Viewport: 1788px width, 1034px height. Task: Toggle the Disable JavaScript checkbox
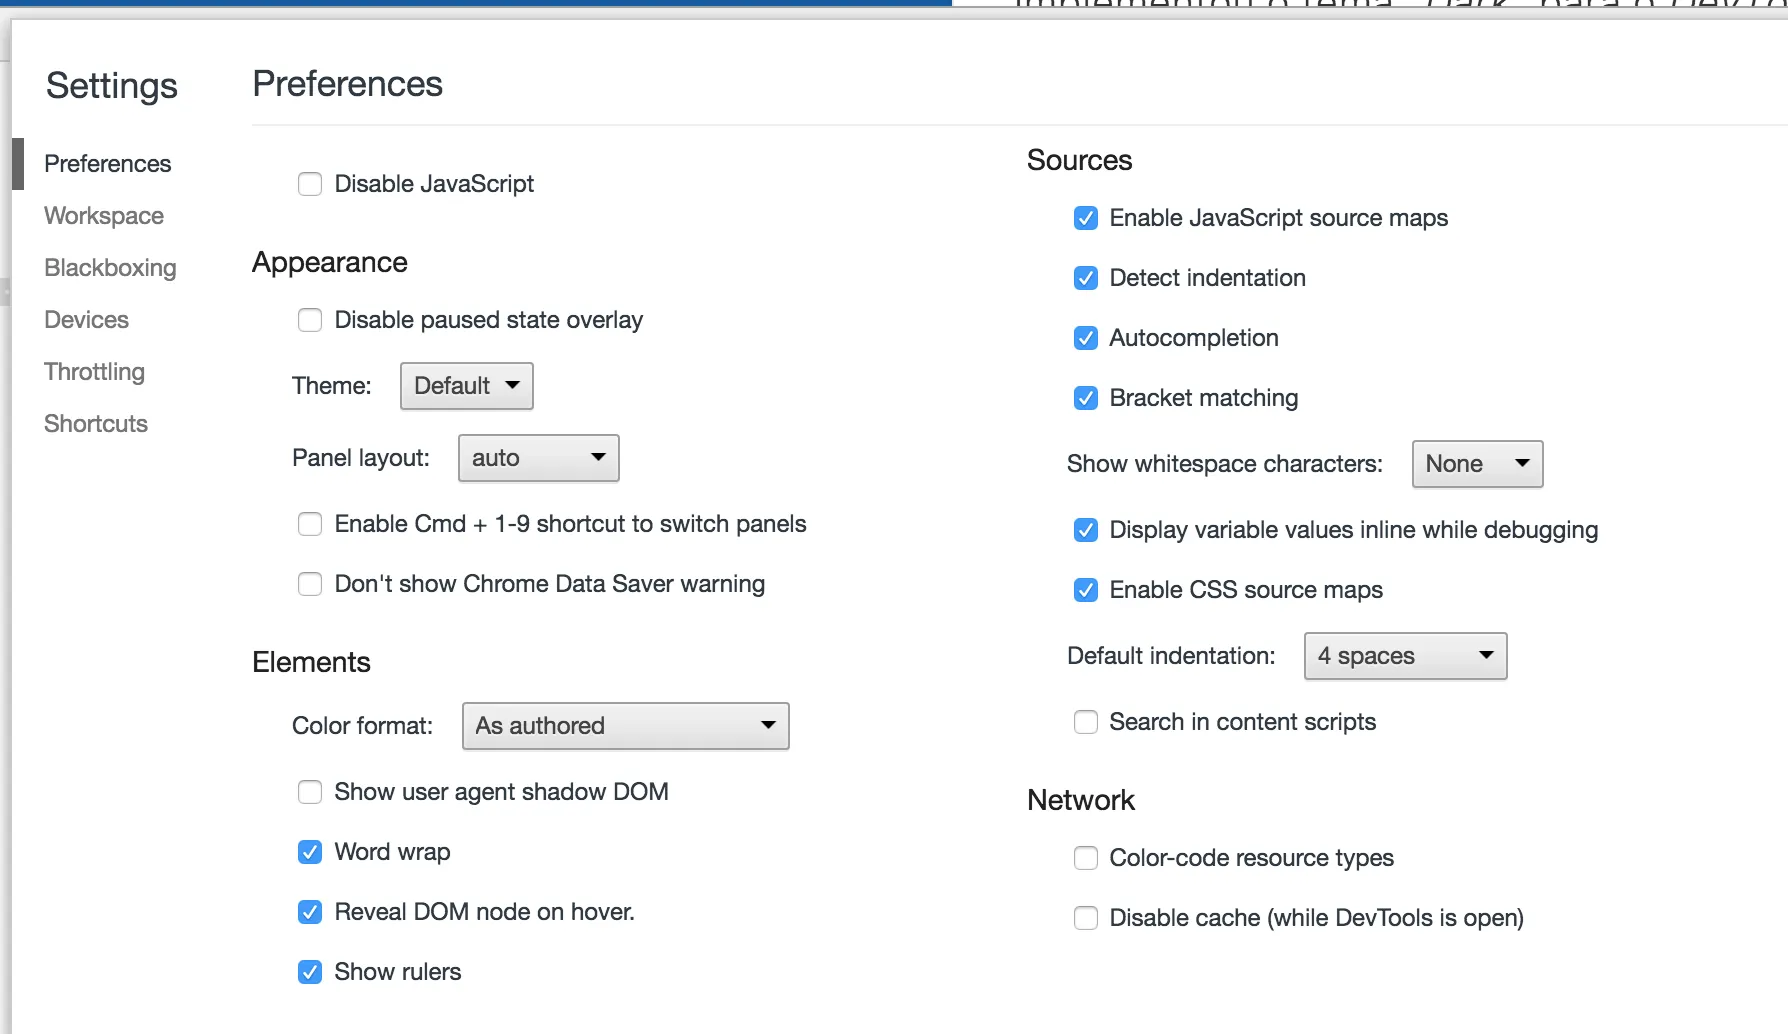coord(310,184)
